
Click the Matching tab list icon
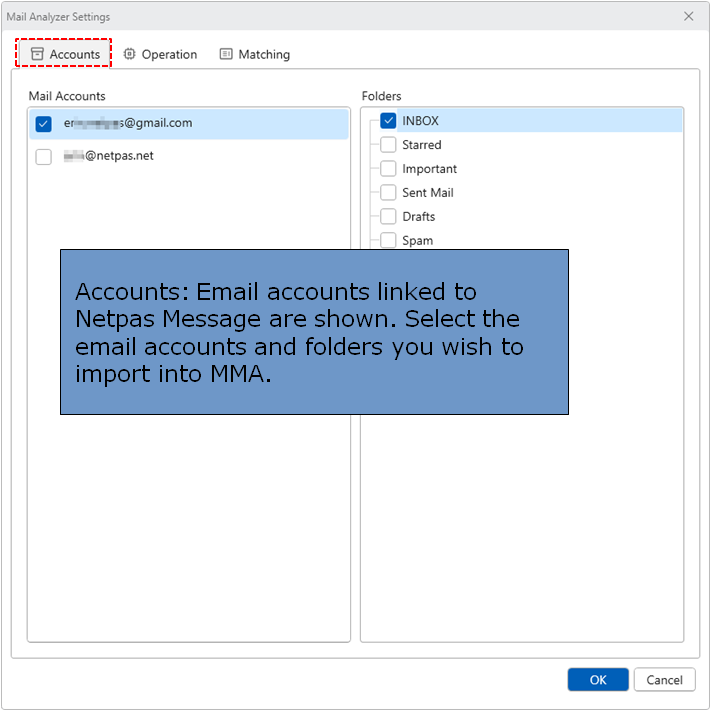pos(226,54)
